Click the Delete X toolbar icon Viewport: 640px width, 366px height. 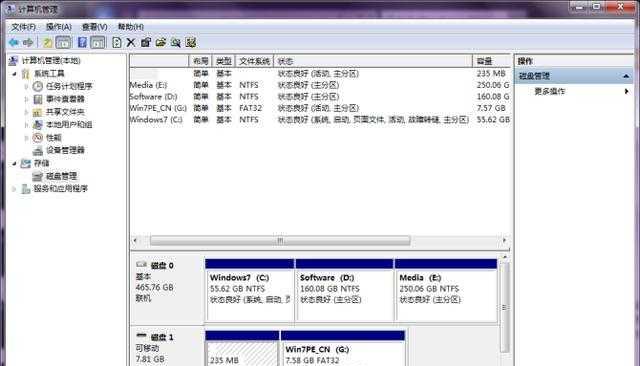pyautogui.click(x=131, y=42)
